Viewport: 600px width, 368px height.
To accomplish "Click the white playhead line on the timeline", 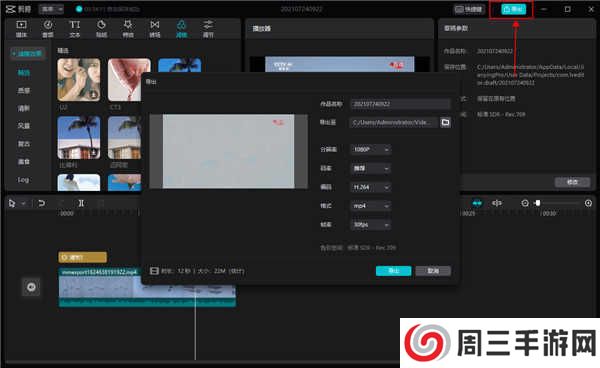I will (195, 325).
